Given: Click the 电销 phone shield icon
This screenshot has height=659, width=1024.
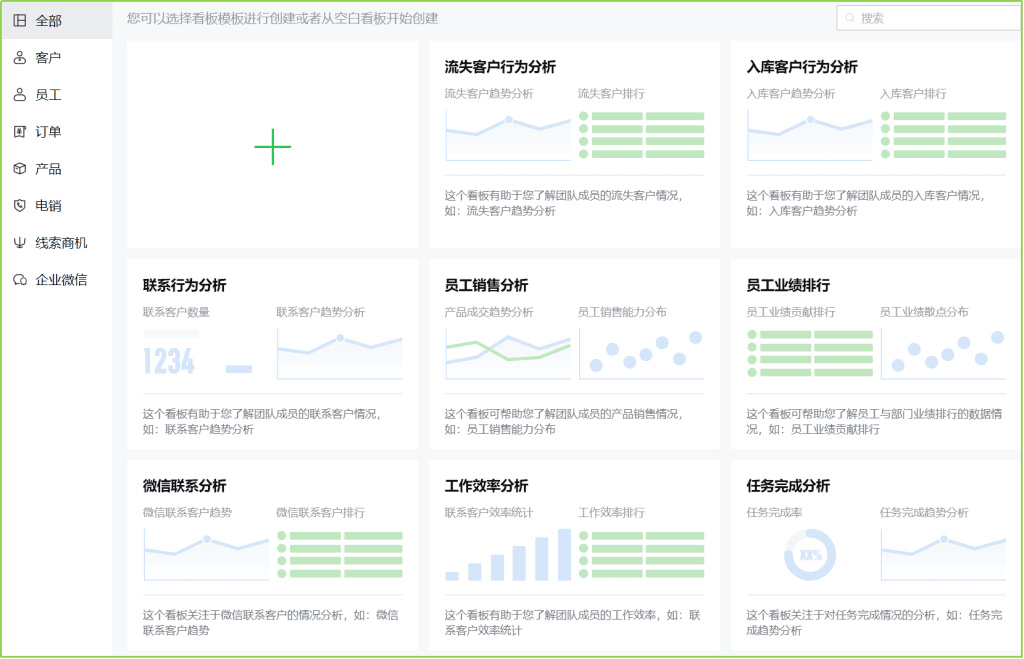Looking at the screenshot, I should [x=20, y=206].
